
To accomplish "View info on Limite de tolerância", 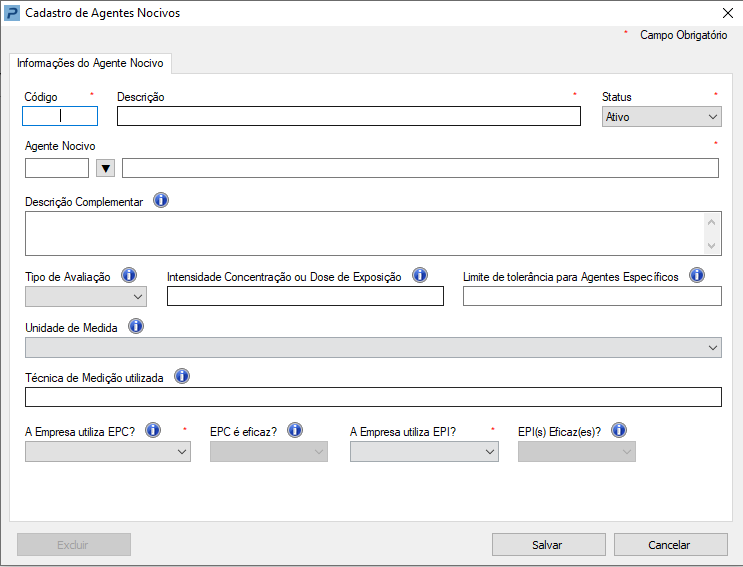I will tap(697, 275).
